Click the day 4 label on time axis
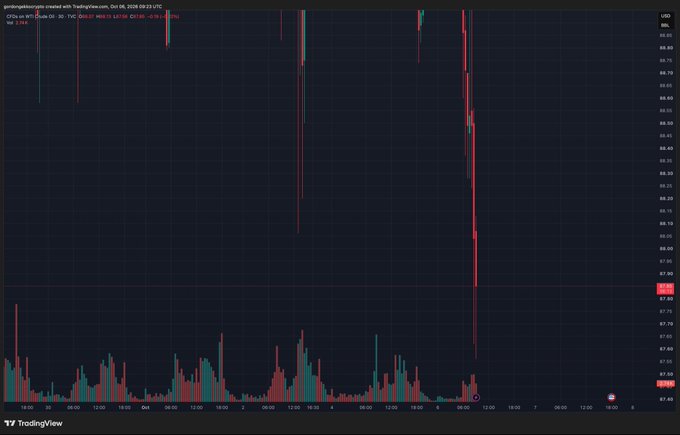This screenshot has width=680, height=435. tap(332, 408)
